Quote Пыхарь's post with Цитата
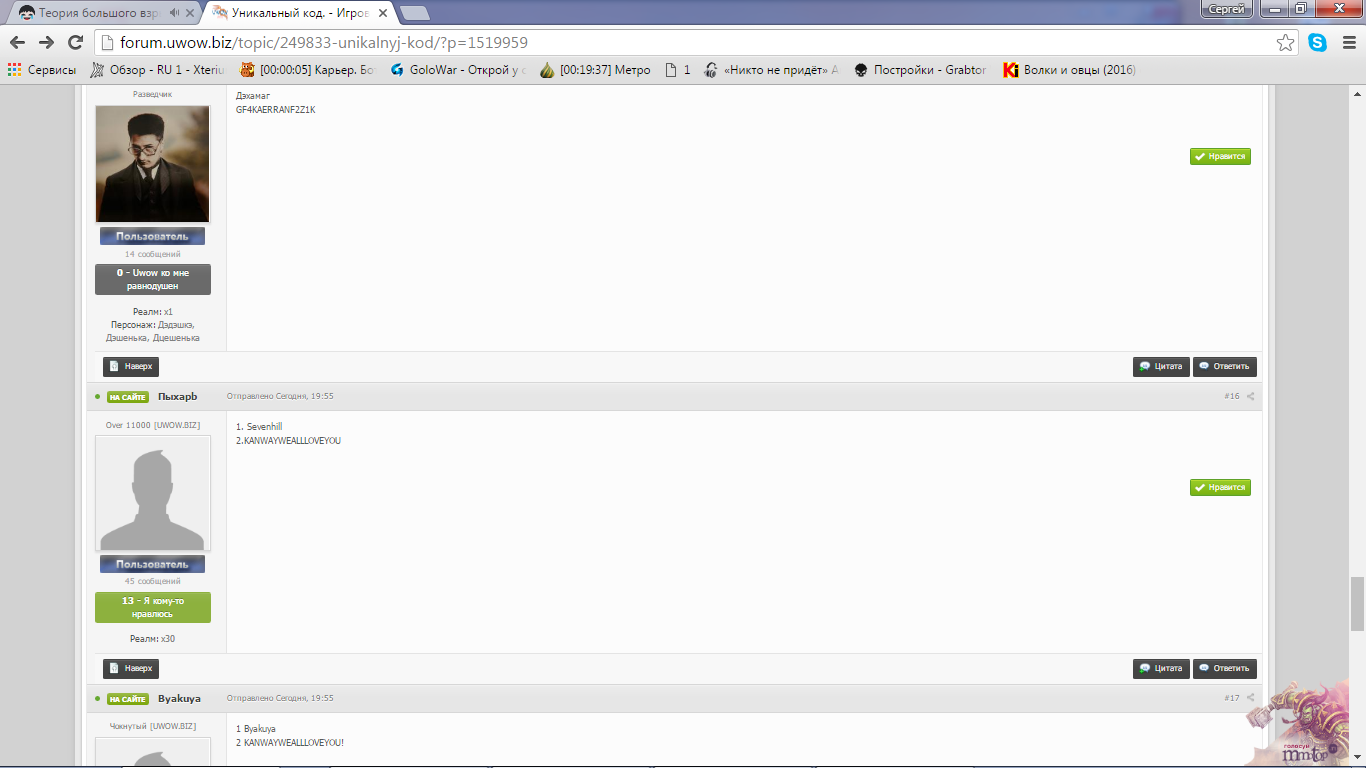This screenshot has width=1366, height=768. coord(1161,669)
